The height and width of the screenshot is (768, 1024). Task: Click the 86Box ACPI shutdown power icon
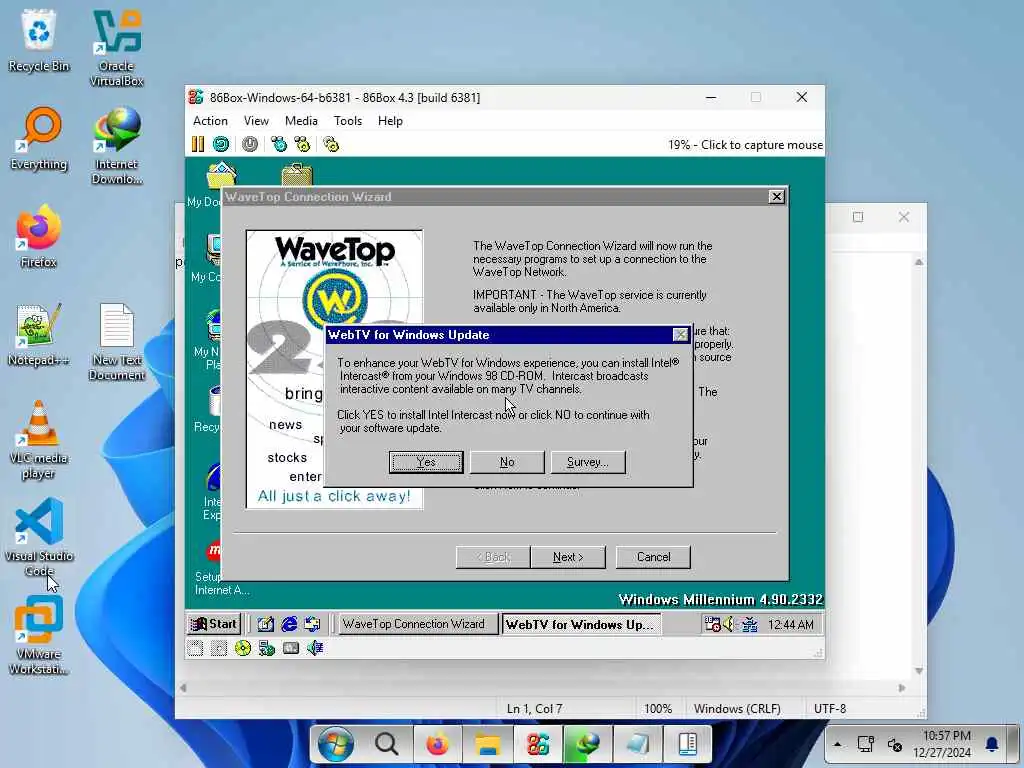[x=249, y=144]
